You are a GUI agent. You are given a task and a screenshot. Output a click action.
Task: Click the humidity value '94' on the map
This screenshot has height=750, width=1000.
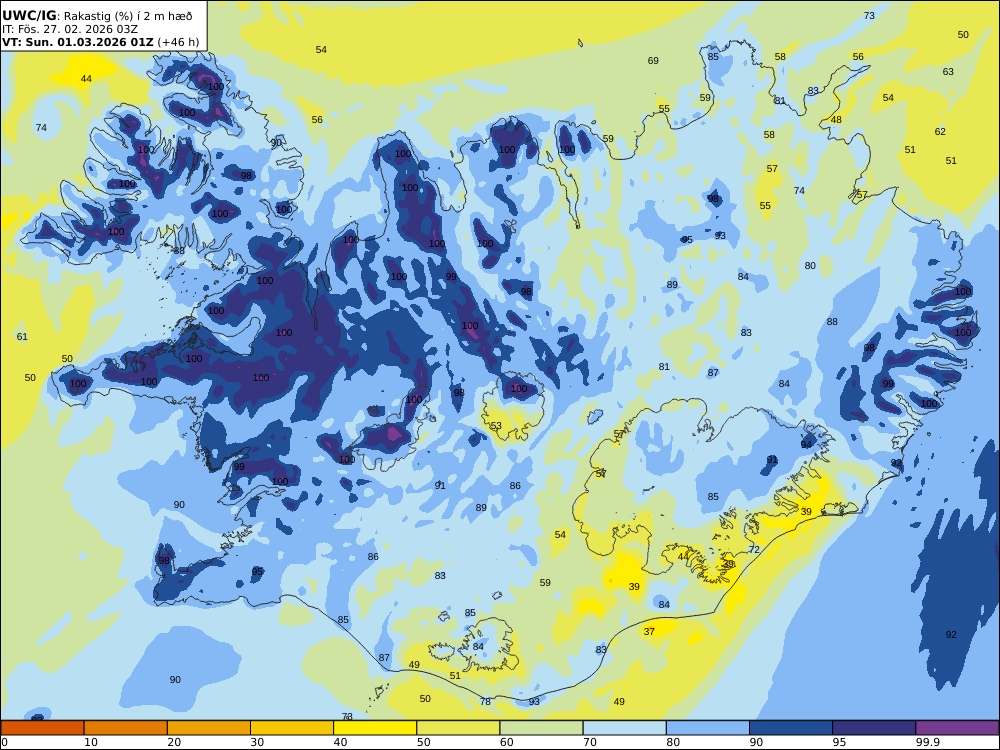807,445
